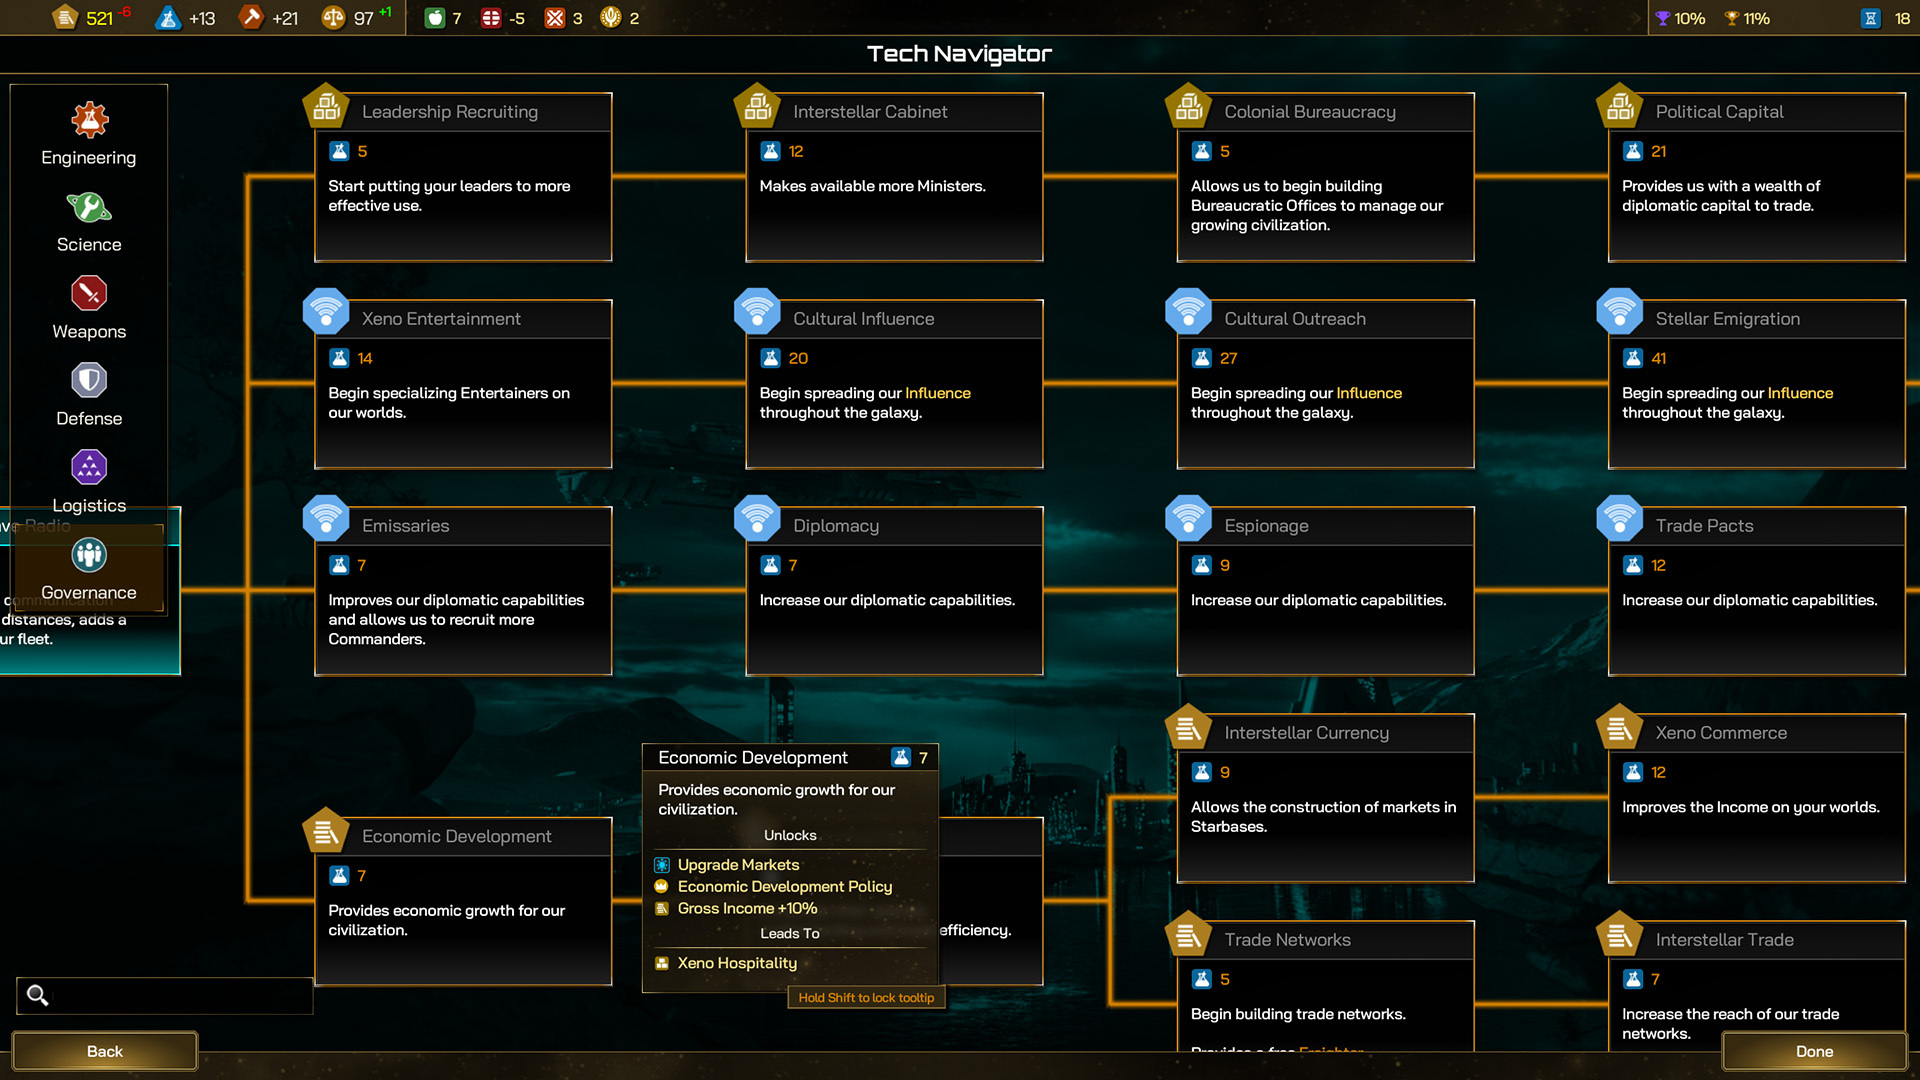Open the Science tech category

89,208
